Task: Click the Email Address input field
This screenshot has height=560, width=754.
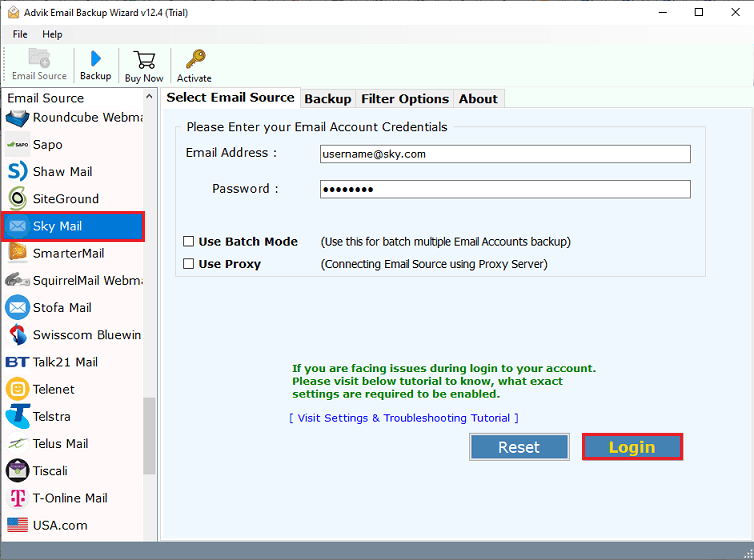Action: [x=505, y=154]
